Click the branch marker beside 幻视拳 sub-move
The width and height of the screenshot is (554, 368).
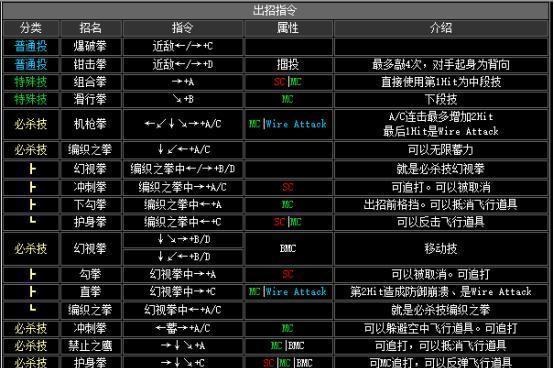(x=33, y=169)
